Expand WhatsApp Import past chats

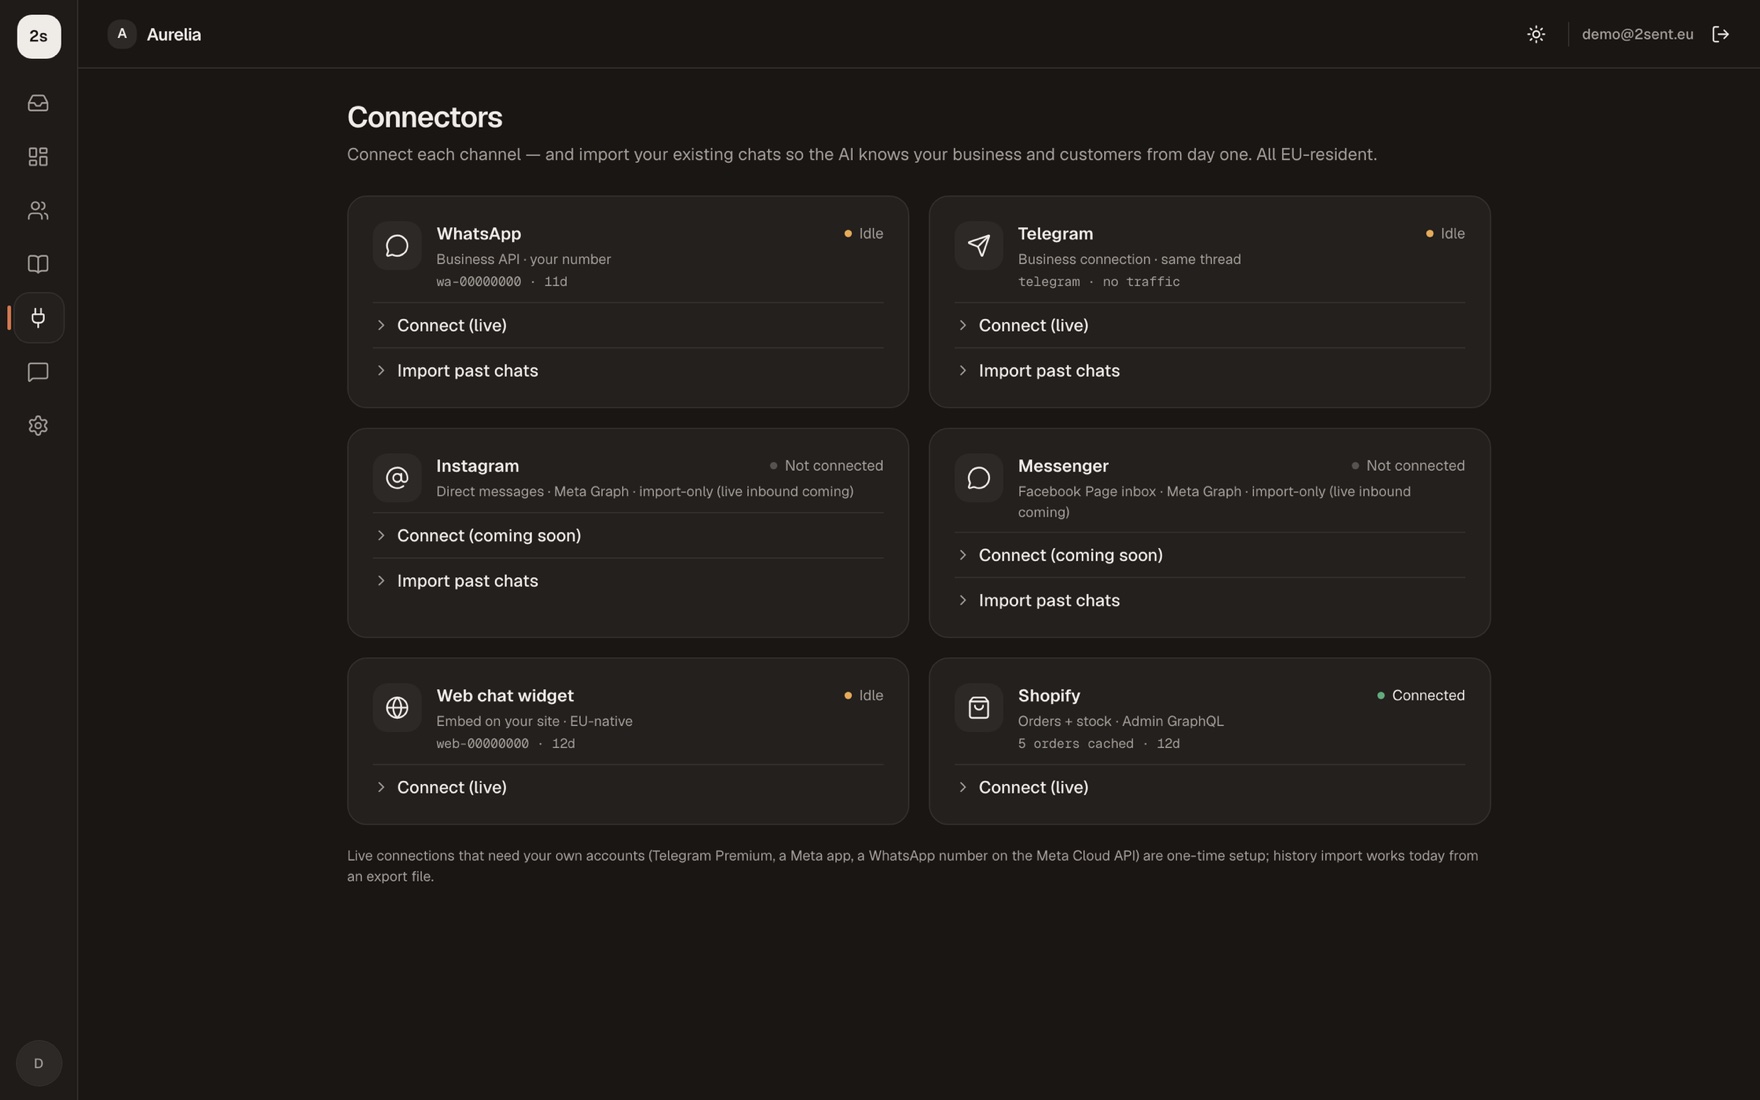pyautogui.click(x=628, y=371)
